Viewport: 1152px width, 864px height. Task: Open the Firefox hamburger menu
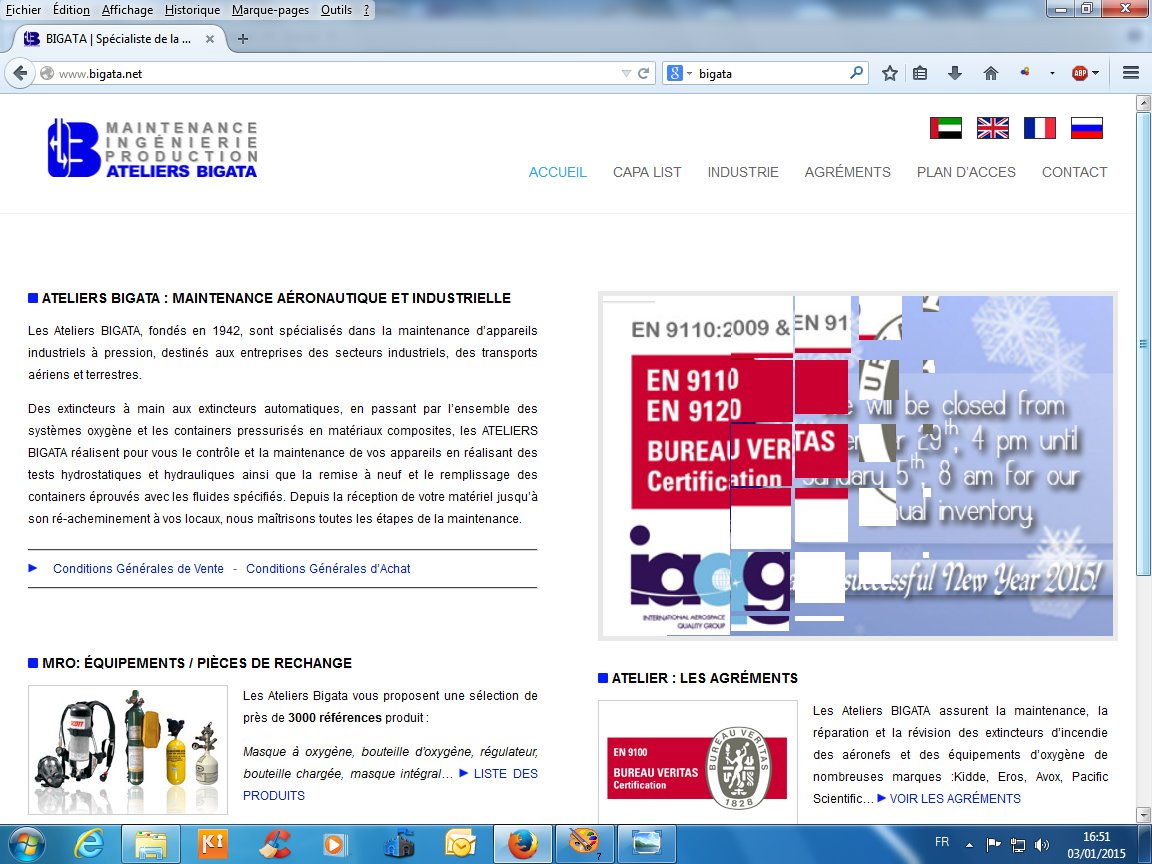[x=1131, y=73]
